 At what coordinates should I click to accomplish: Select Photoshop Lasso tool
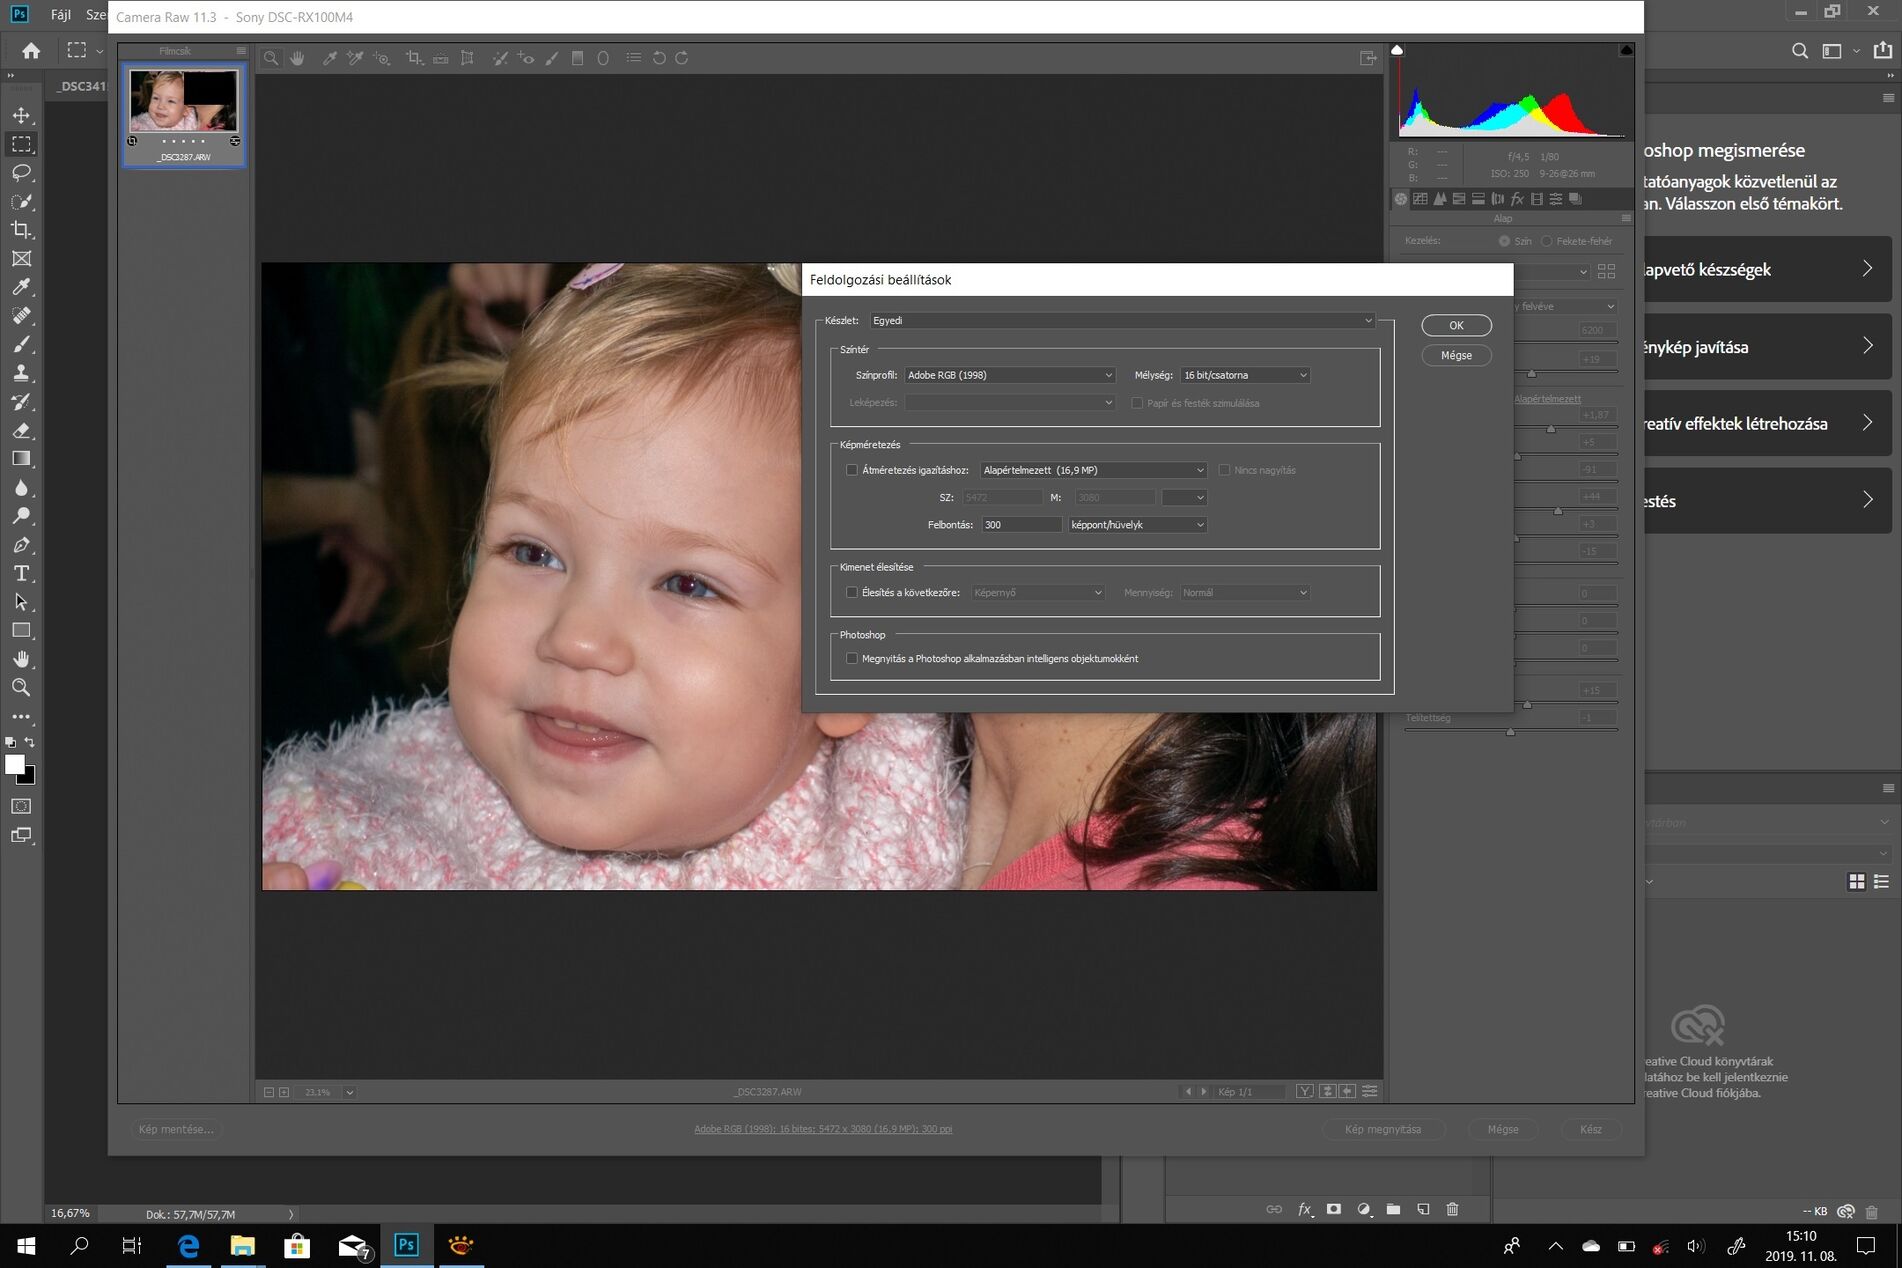click(x=21, y=173)
